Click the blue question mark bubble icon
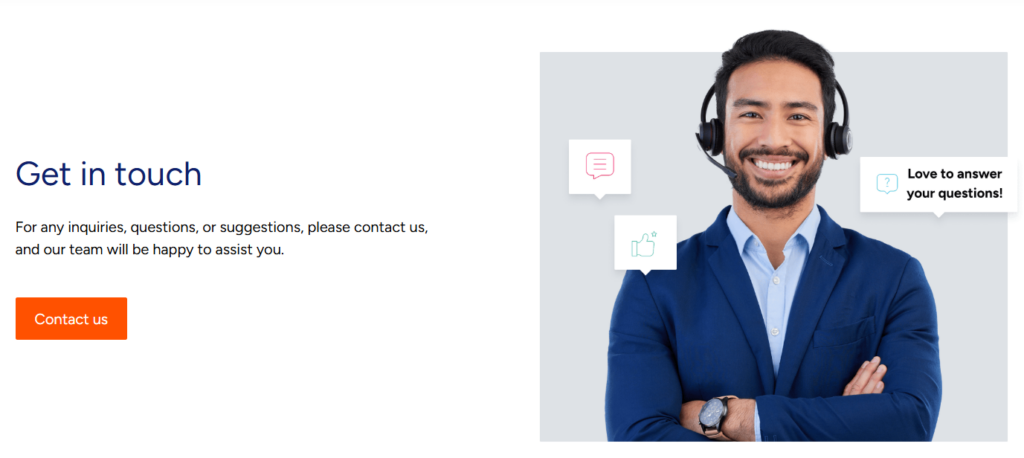The height and width of the screenshot is (458, 1024). pos(887,184)
